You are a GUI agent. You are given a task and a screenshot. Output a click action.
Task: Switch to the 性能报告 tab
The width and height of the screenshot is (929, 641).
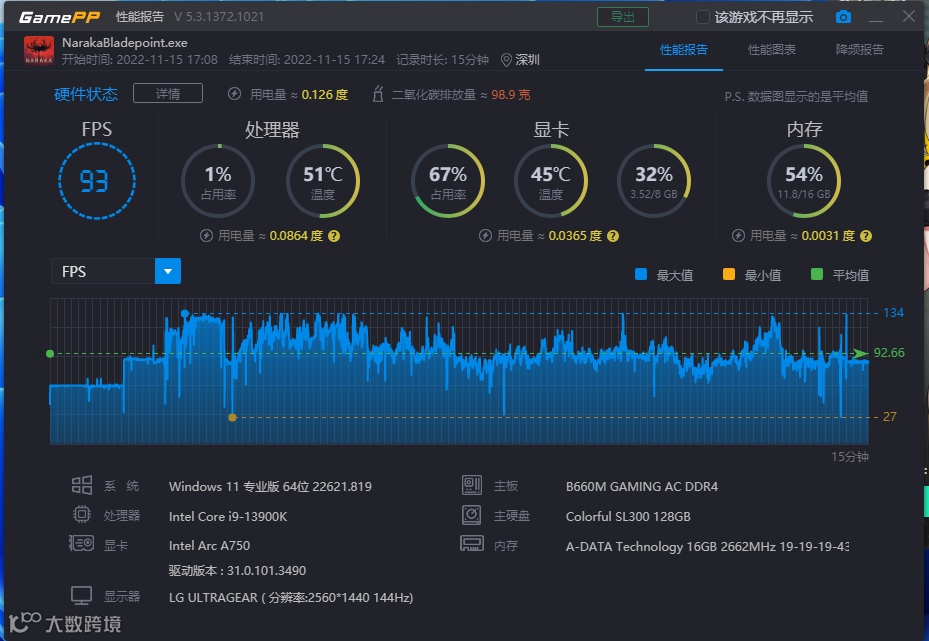point(684,50)
